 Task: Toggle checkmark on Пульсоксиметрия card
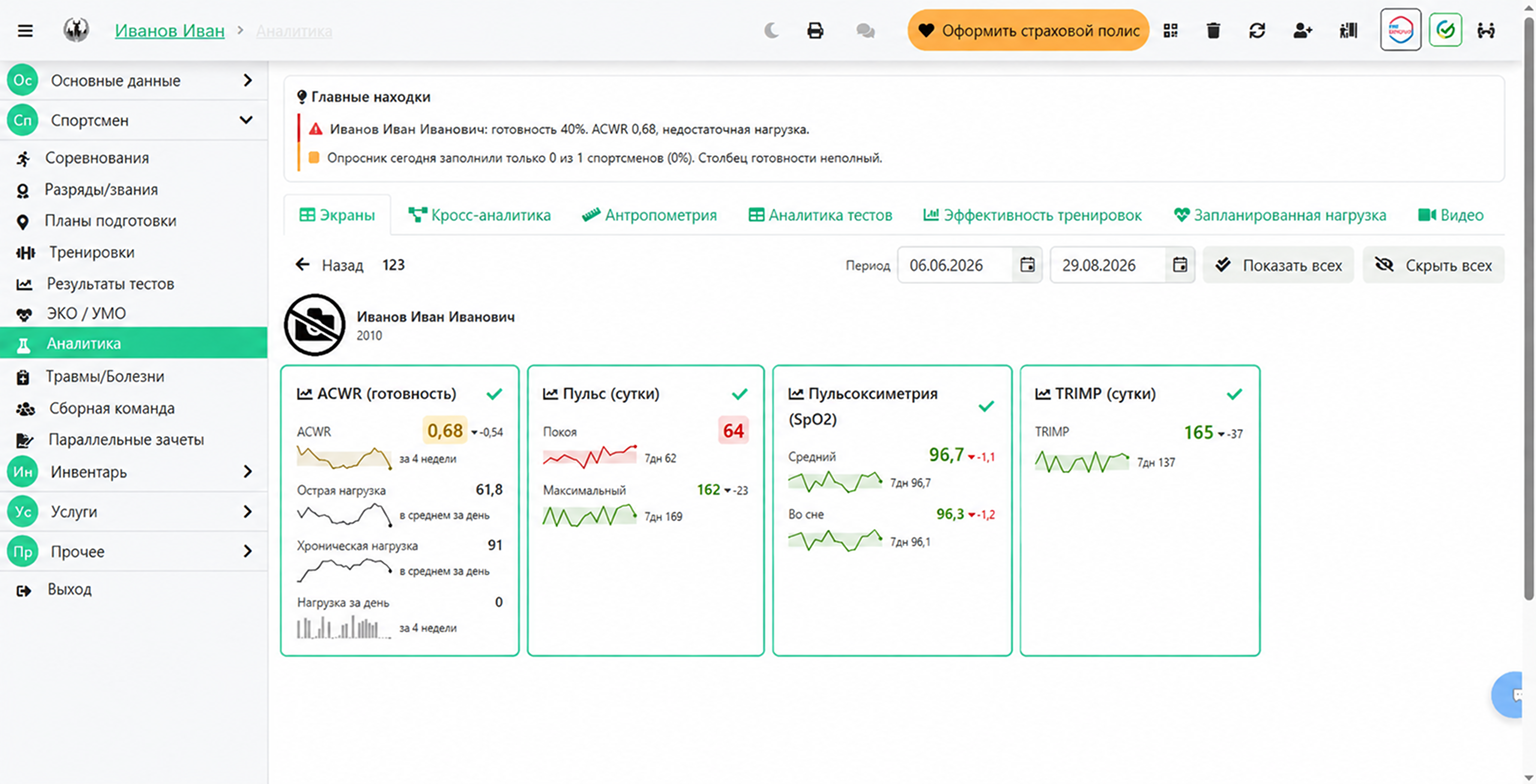[986, 406]
